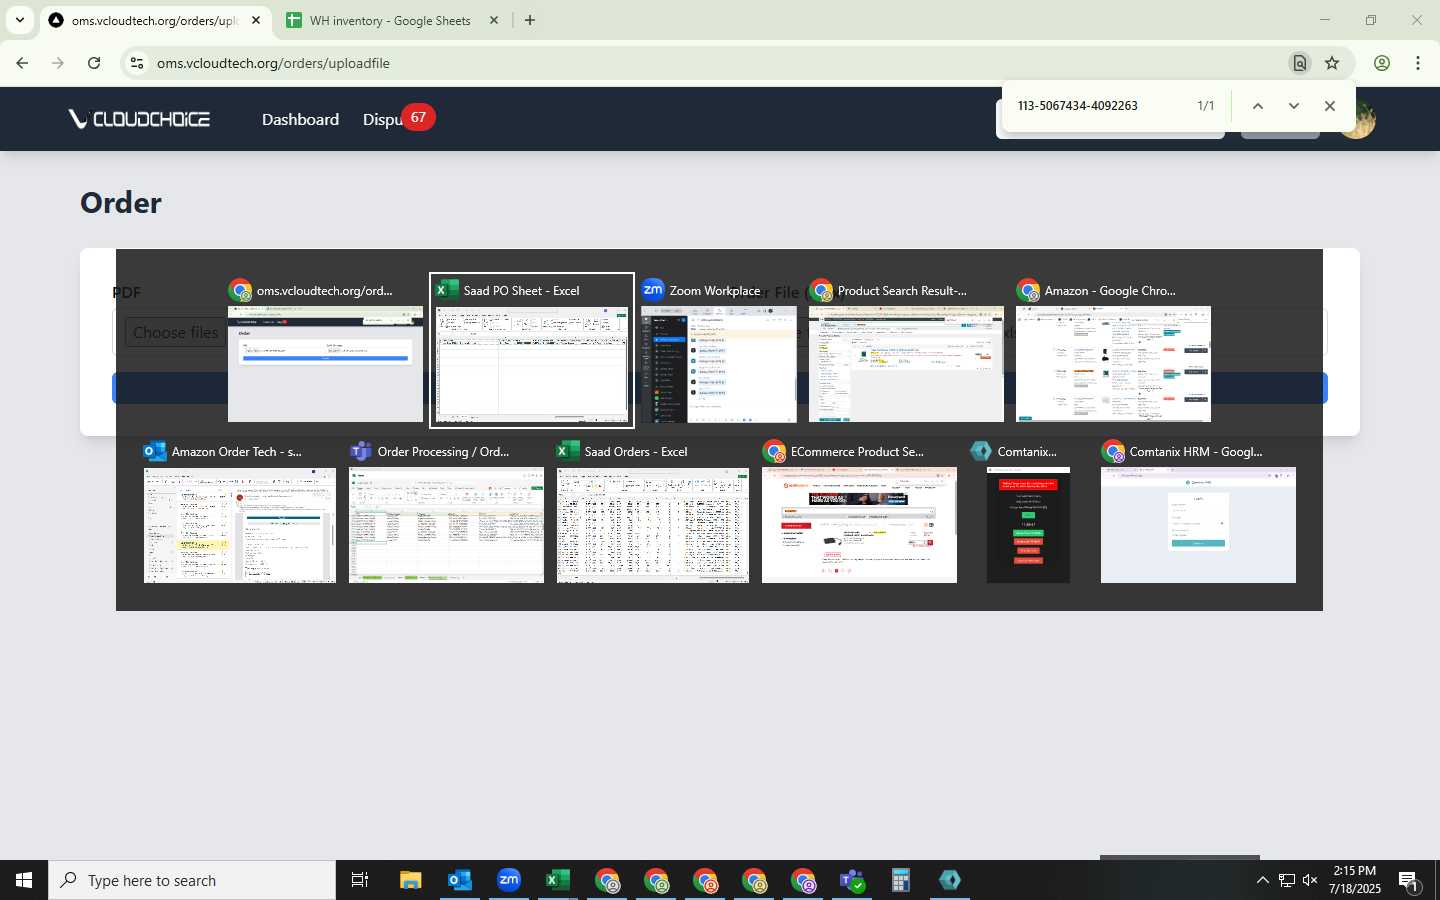
Task: Open the notification center icon
Action: [x=1409, y=880]
